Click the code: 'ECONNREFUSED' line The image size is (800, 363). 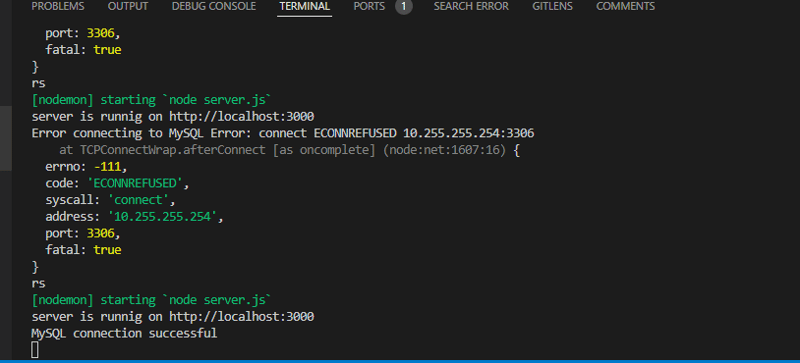tap(117, 183)
